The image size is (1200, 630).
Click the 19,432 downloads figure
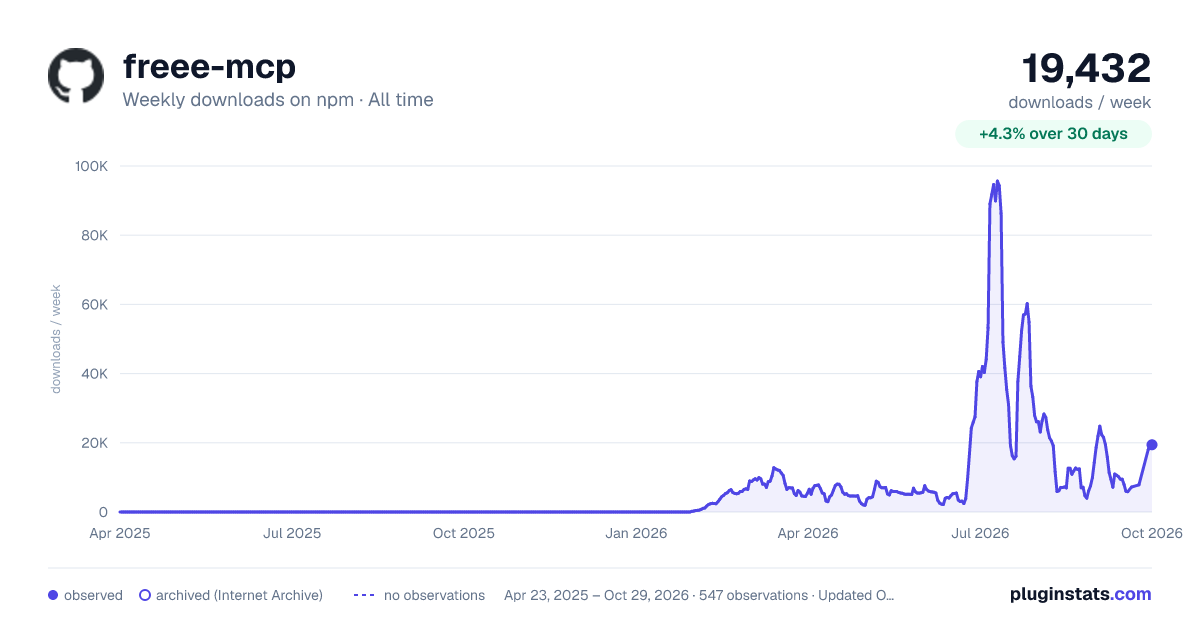pyautogui.click(x=1086, y=68)
